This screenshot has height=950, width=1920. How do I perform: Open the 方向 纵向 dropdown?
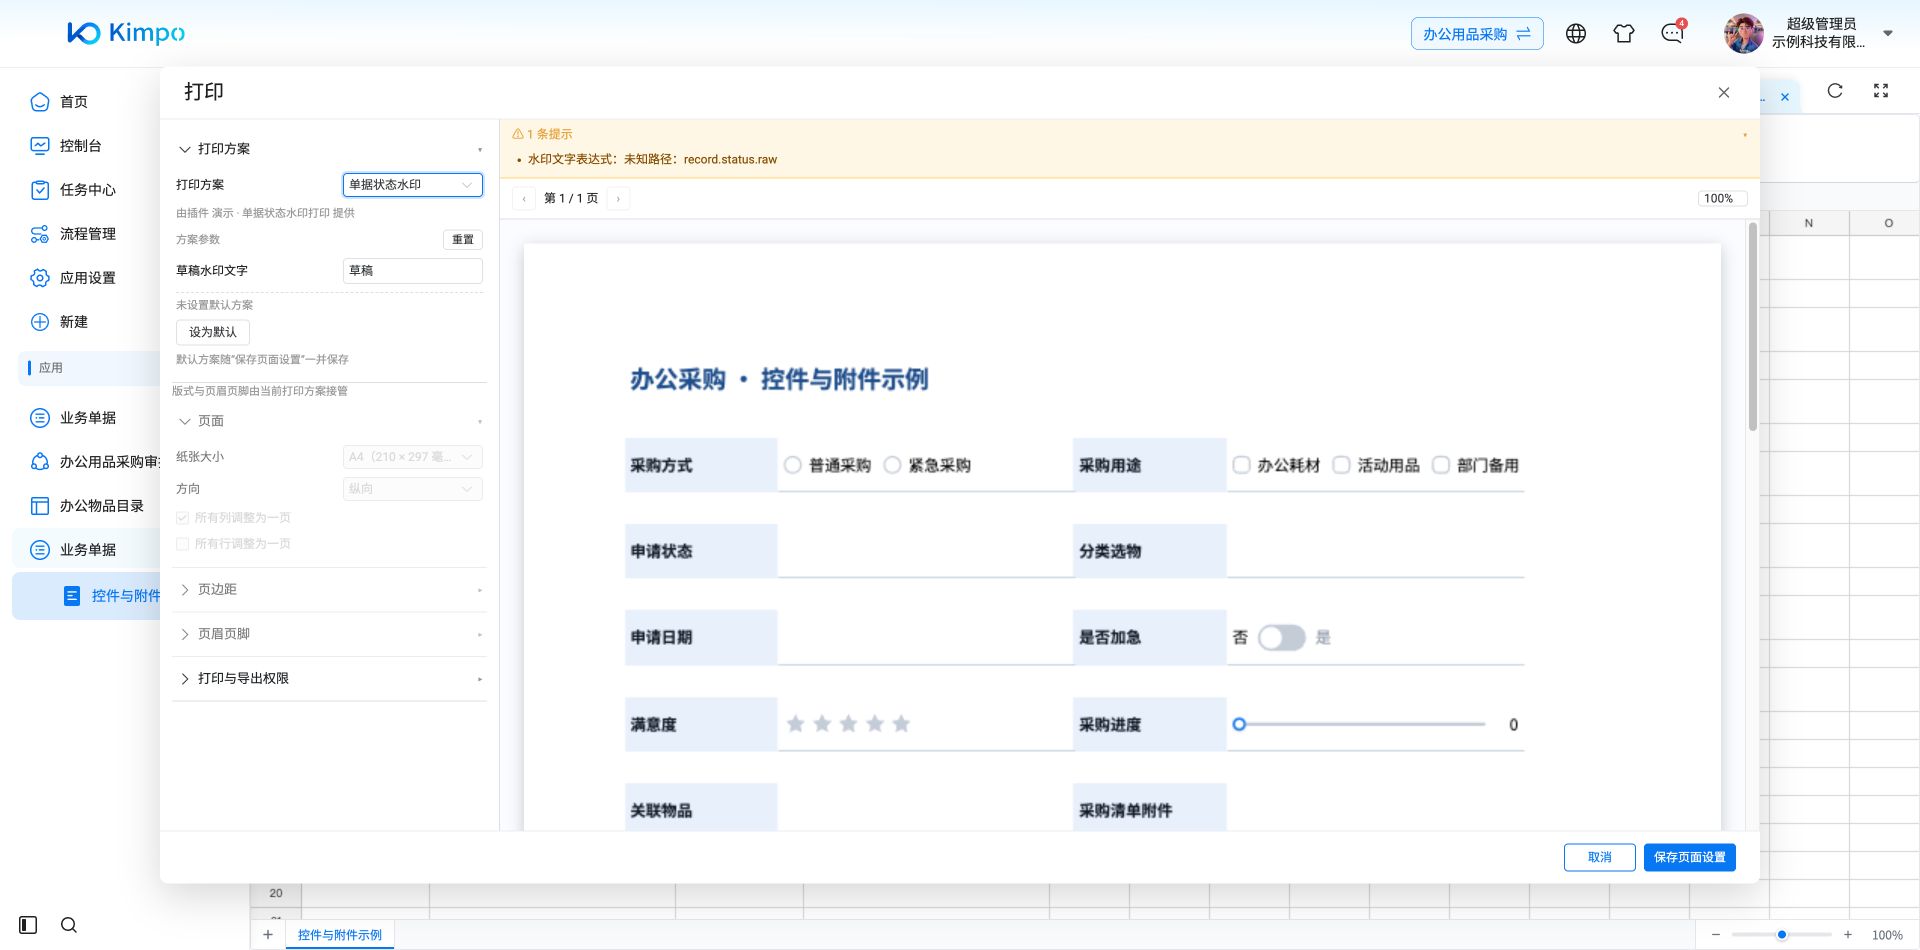[413, 489]
